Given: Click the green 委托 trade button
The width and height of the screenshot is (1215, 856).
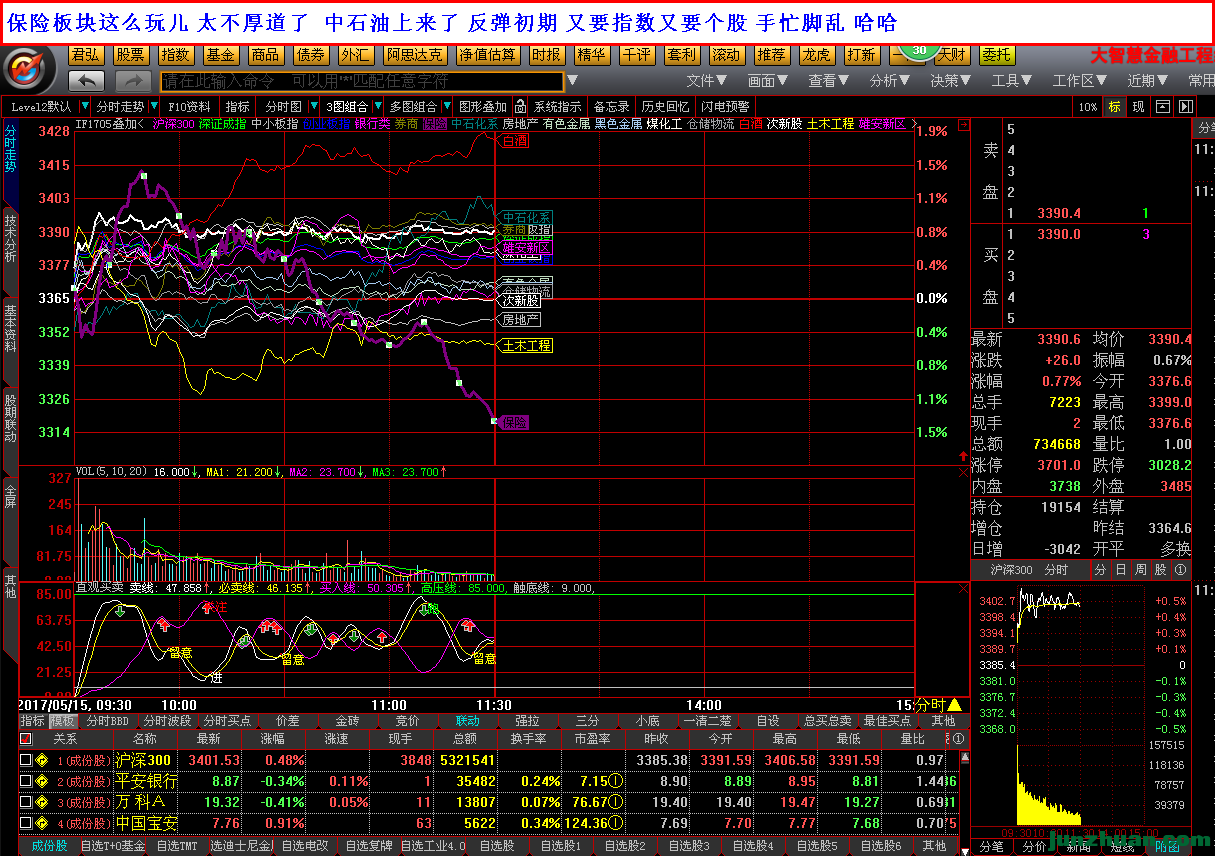Looking at the screenshot, I should point(996,55).
